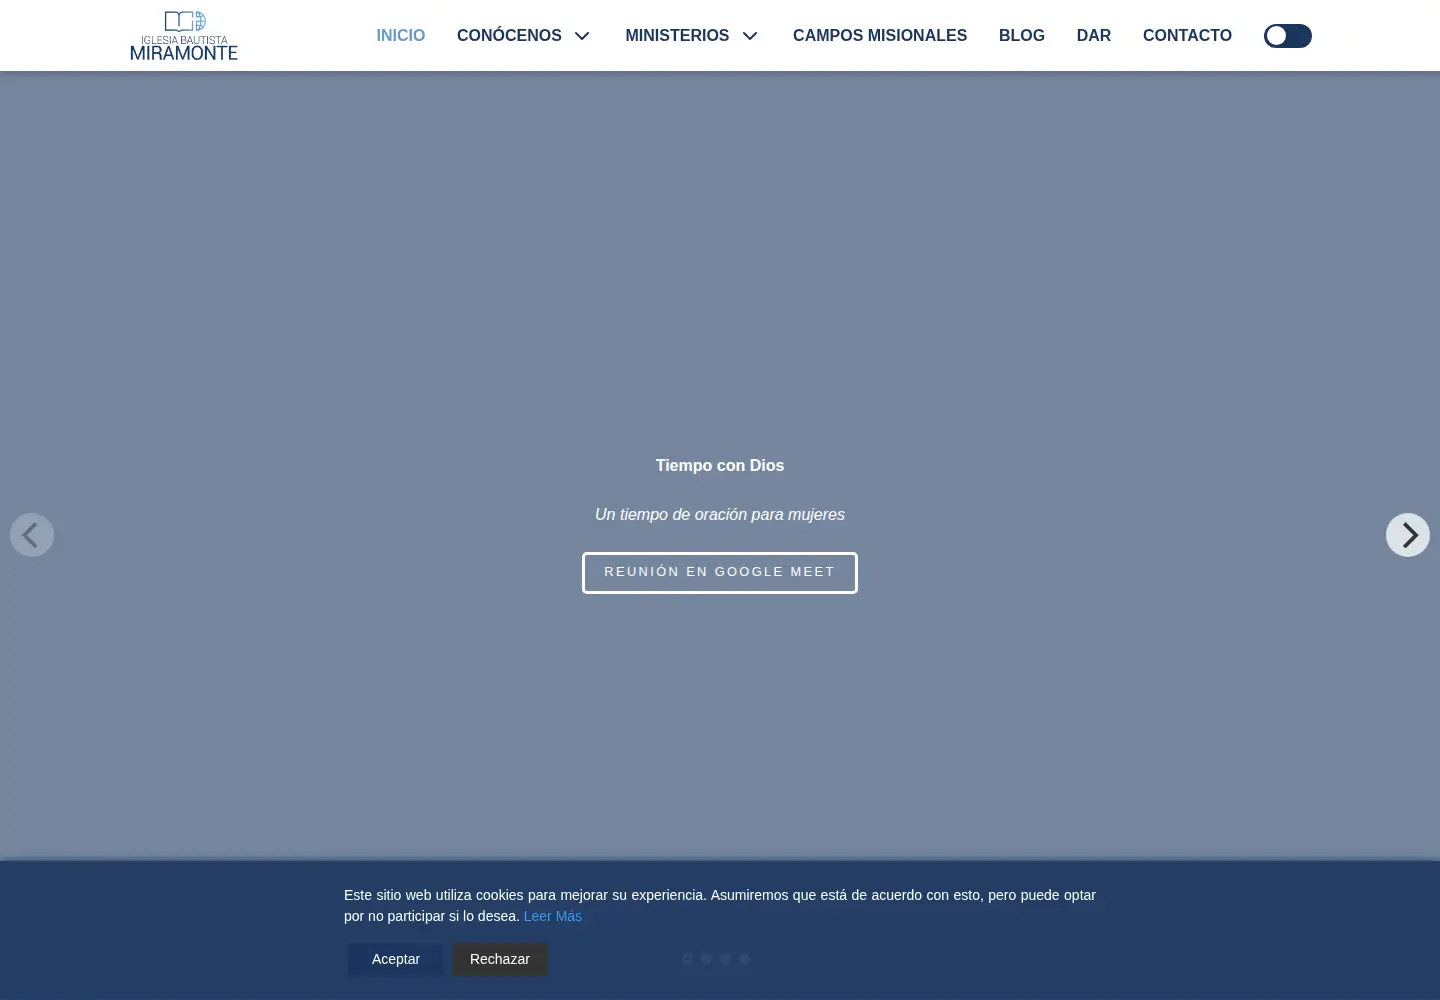This screenshot has height=1000, width=1440.
Task: Click Reunión en Google Meet button
Action: pos(720,573)
